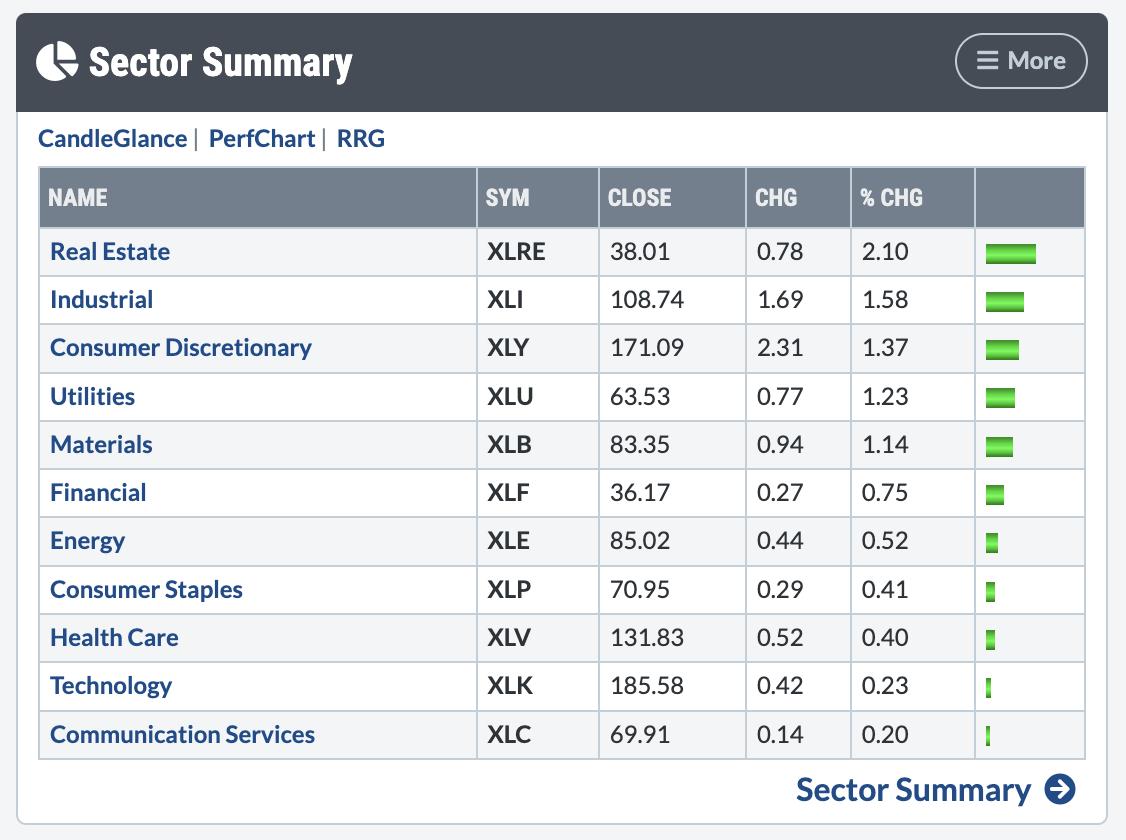Sort table by % CHG column header

tap(891, 198)
